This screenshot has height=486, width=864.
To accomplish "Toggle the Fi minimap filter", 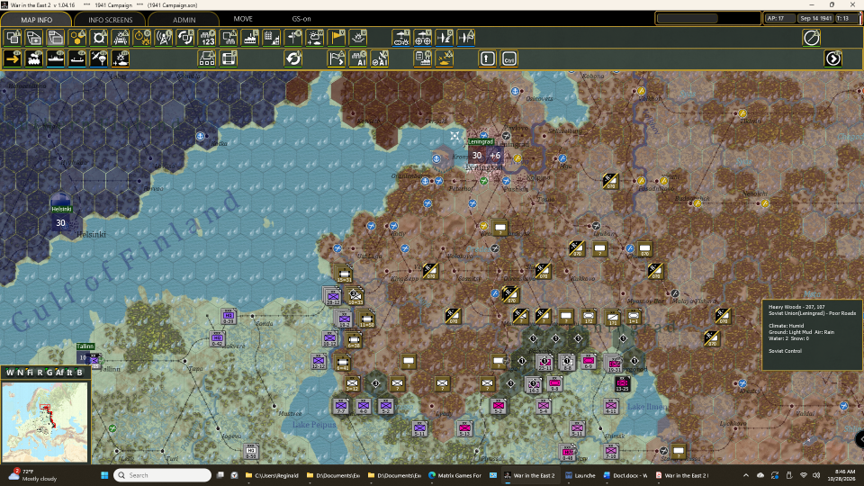I will (30, 372).
